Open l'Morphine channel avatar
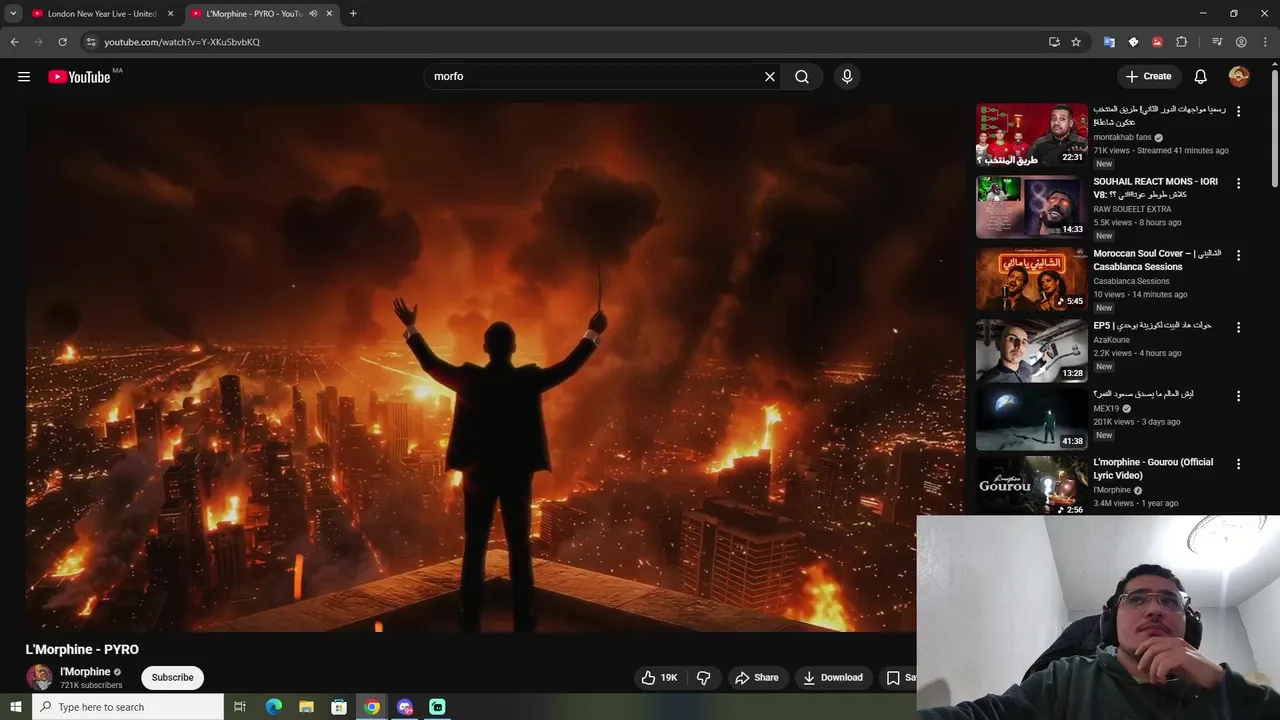1280x720 pixels. coord(39,677)
